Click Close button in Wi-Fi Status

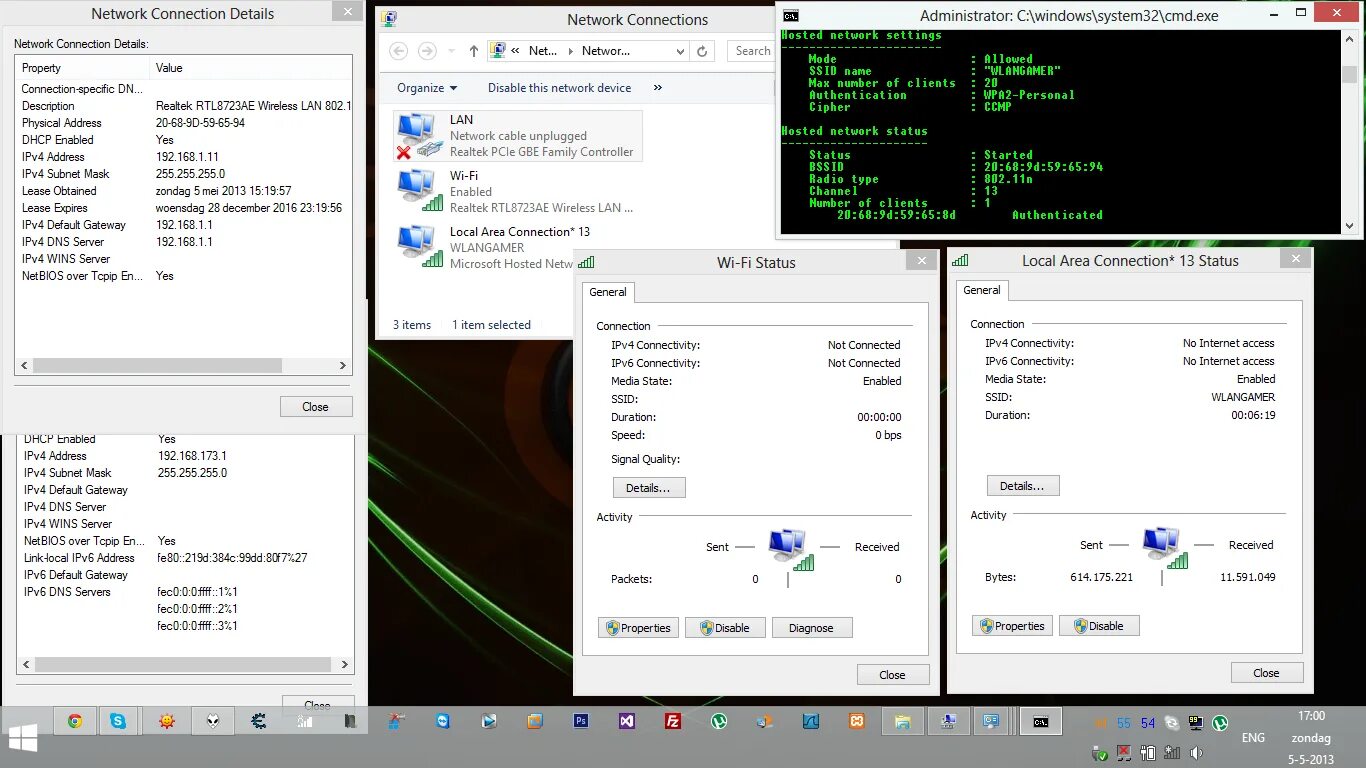[x=892, y=675]
